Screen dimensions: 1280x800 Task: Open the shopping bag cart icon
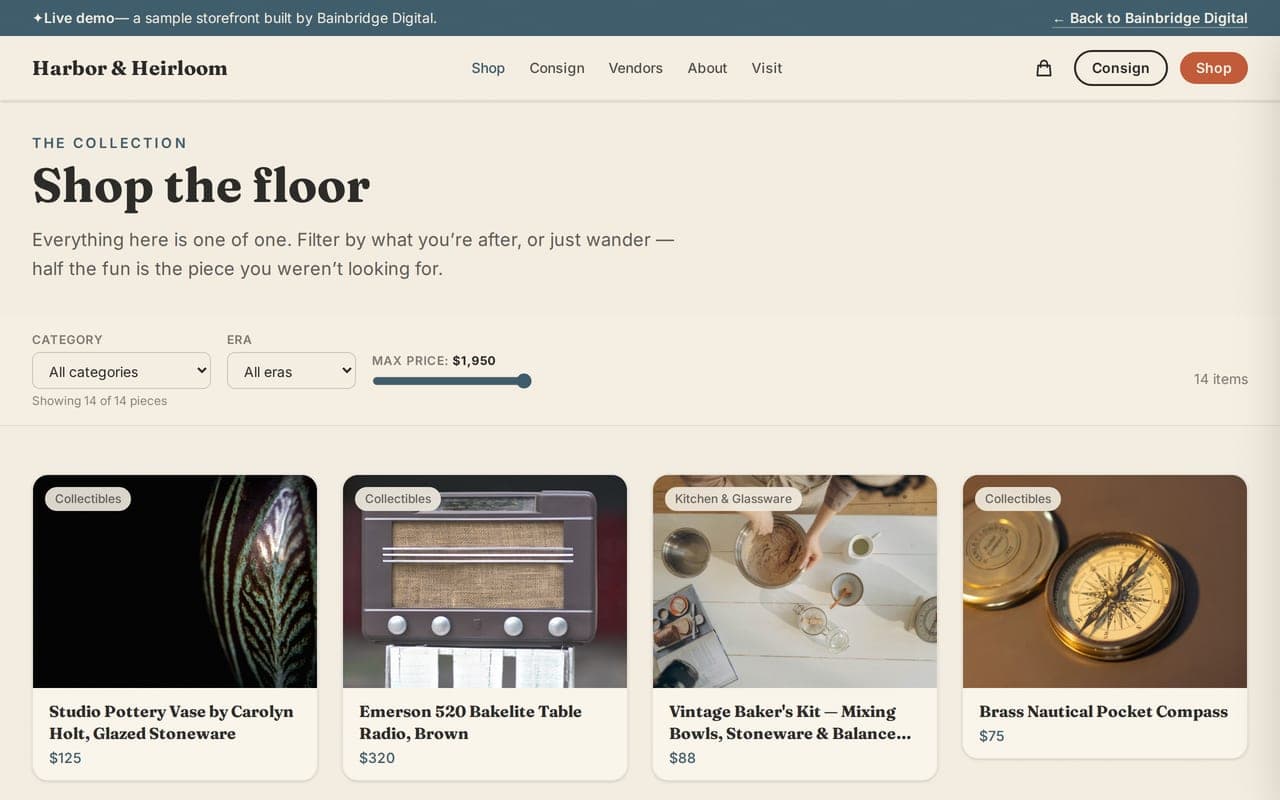click(x=1044, y=68)
